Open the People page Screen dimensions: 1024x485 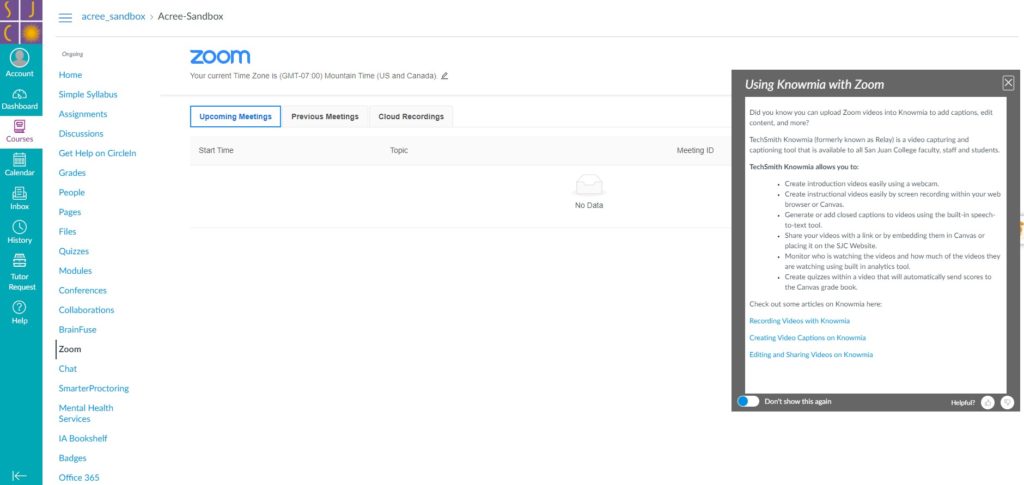click(x=72, y=193)
